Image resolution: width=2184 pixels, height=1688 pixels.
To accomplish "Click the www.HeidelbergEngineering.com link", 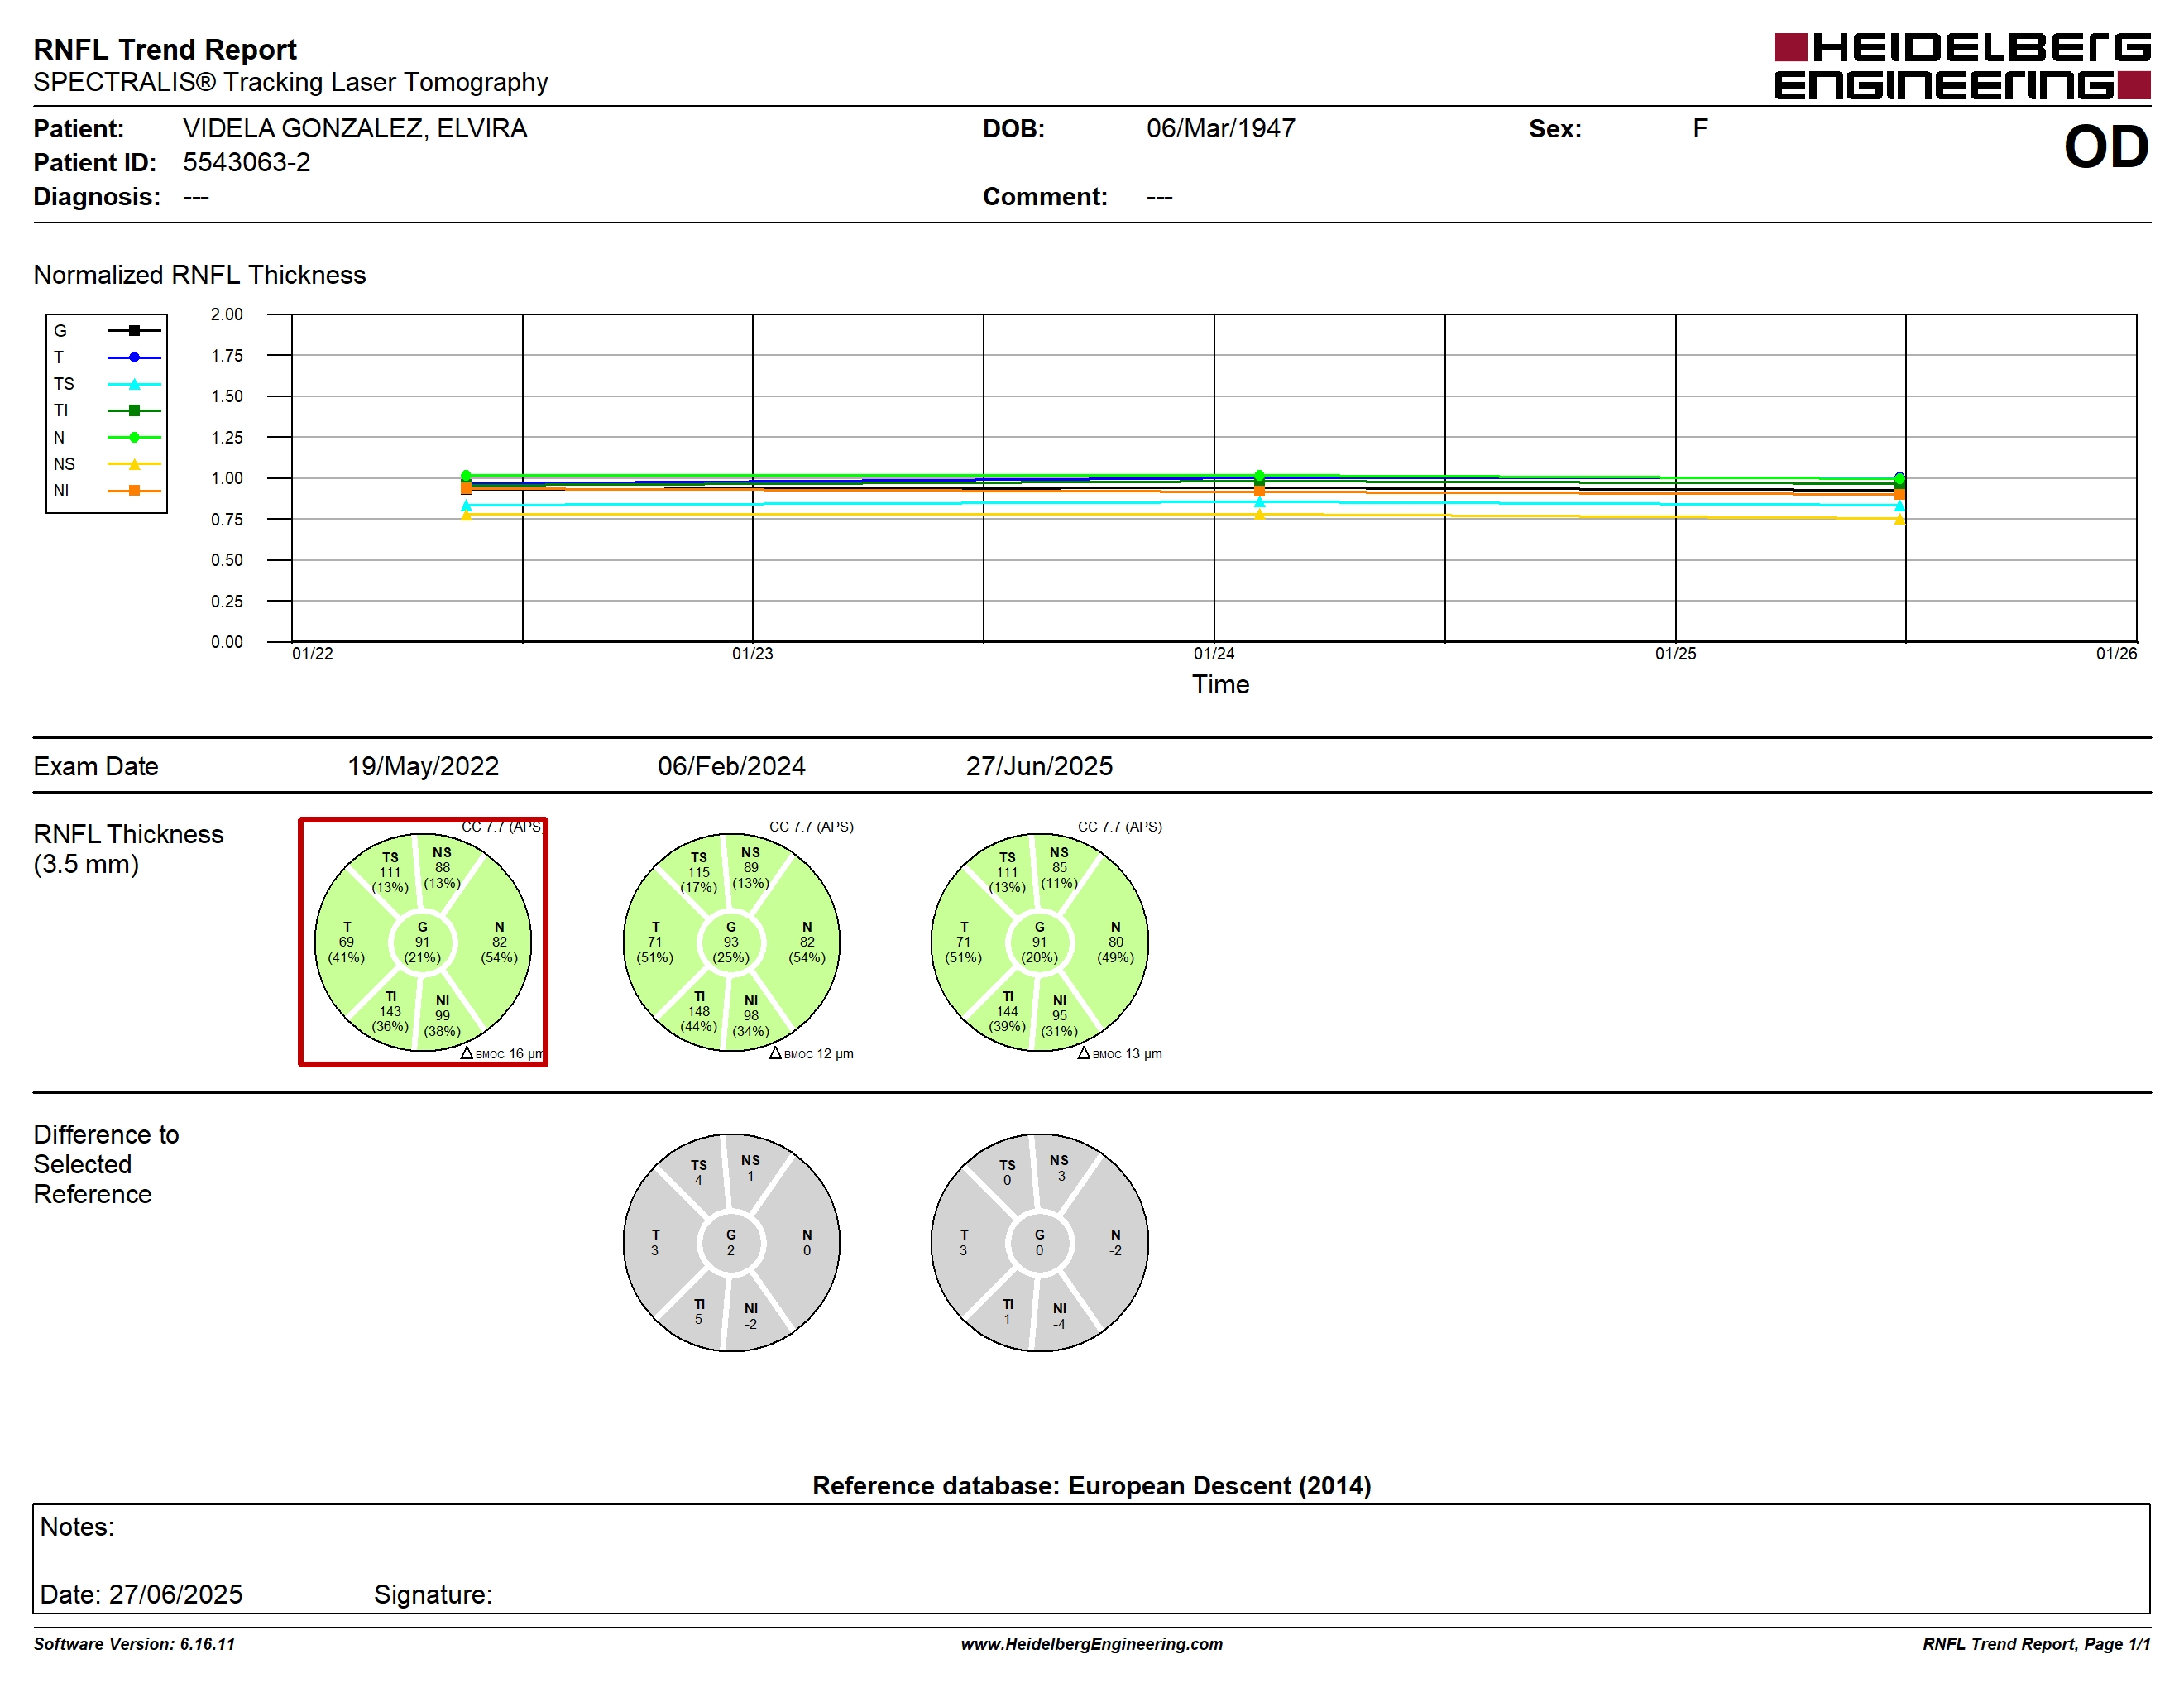I will [1092, 1644].
